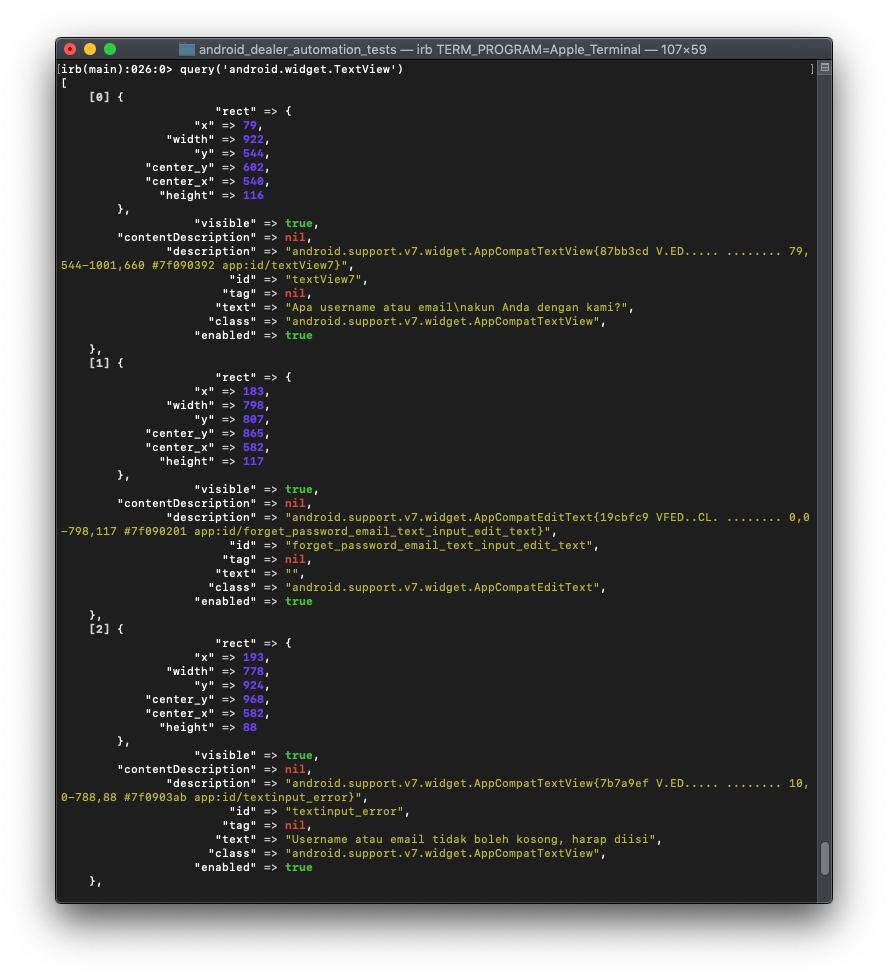Click the height value 88

click(250, 727)
